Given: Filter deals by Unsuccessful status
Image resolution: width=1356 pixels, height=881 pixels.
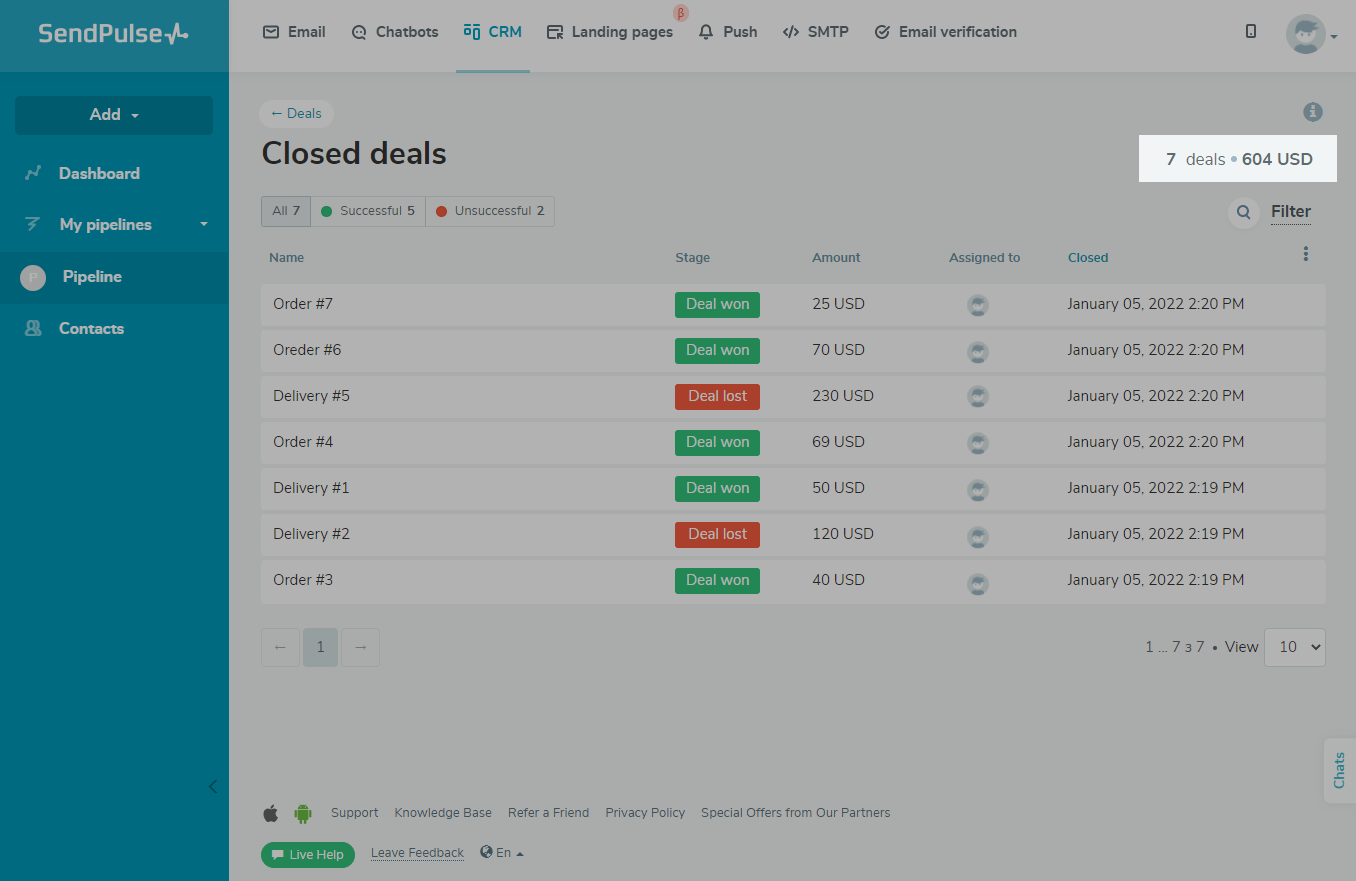Looking at the screenshot, I should 490,211.
